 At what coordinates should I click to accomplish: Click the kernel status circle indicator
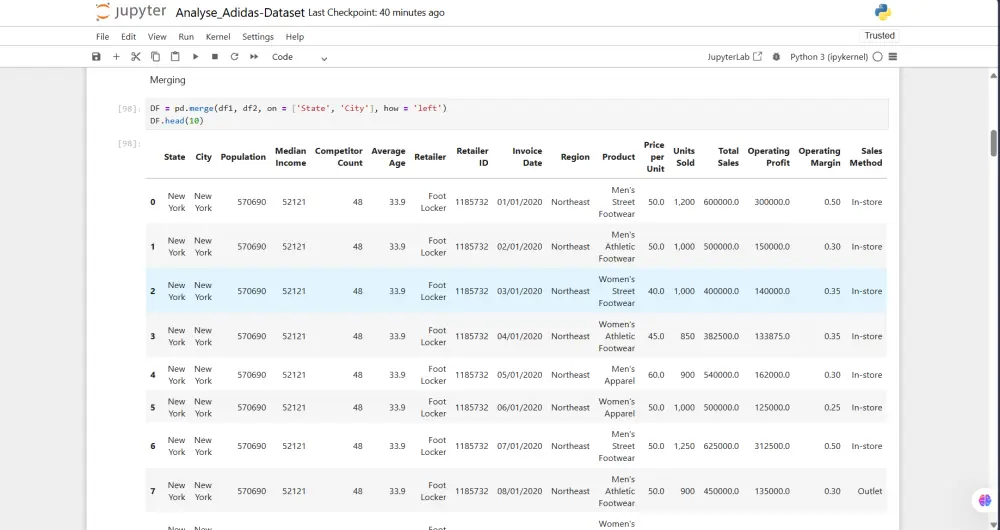[x=877, y=57]
